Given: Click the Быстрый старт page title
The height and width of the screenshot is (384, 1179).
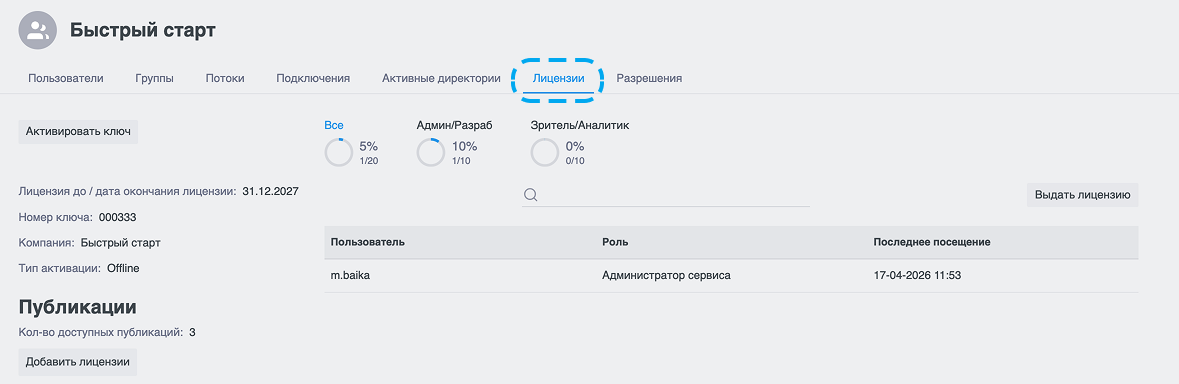Looking at the screenshot, I should click(143, 31).
